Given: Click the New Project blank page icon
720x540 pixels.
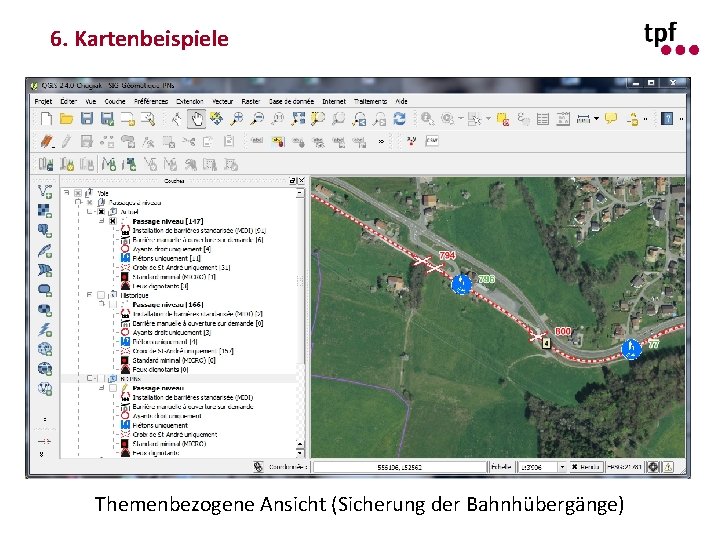Looking at the screenshot, I should tap(46, 119).
